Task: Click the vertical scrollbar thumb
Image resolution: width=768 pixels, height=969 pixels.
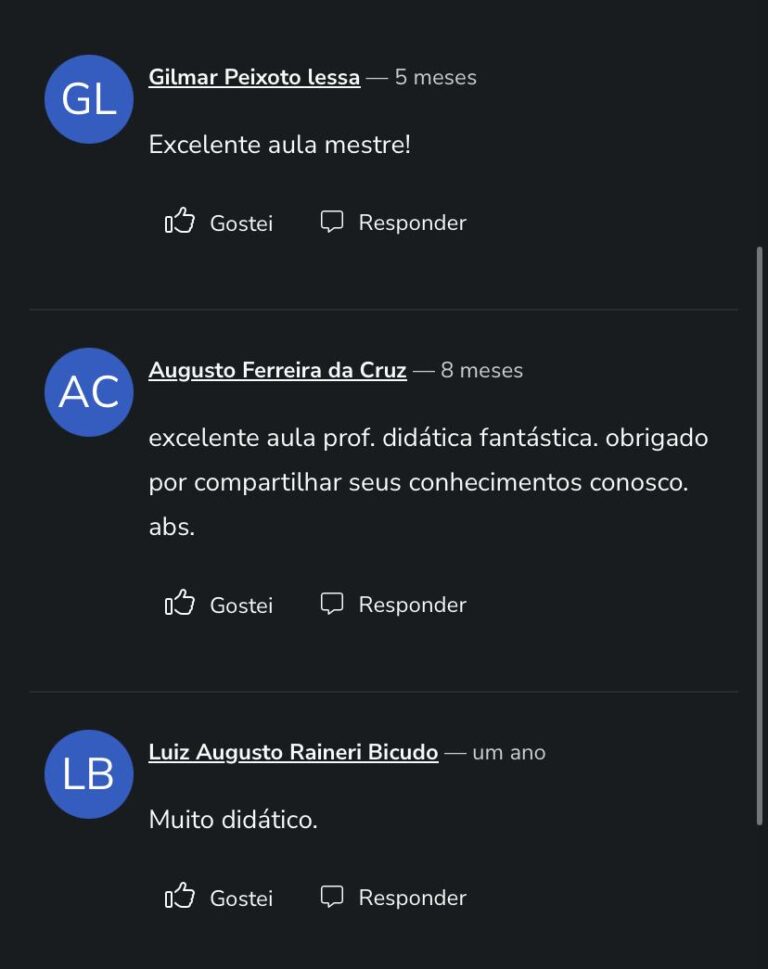Action: (759, 535)
